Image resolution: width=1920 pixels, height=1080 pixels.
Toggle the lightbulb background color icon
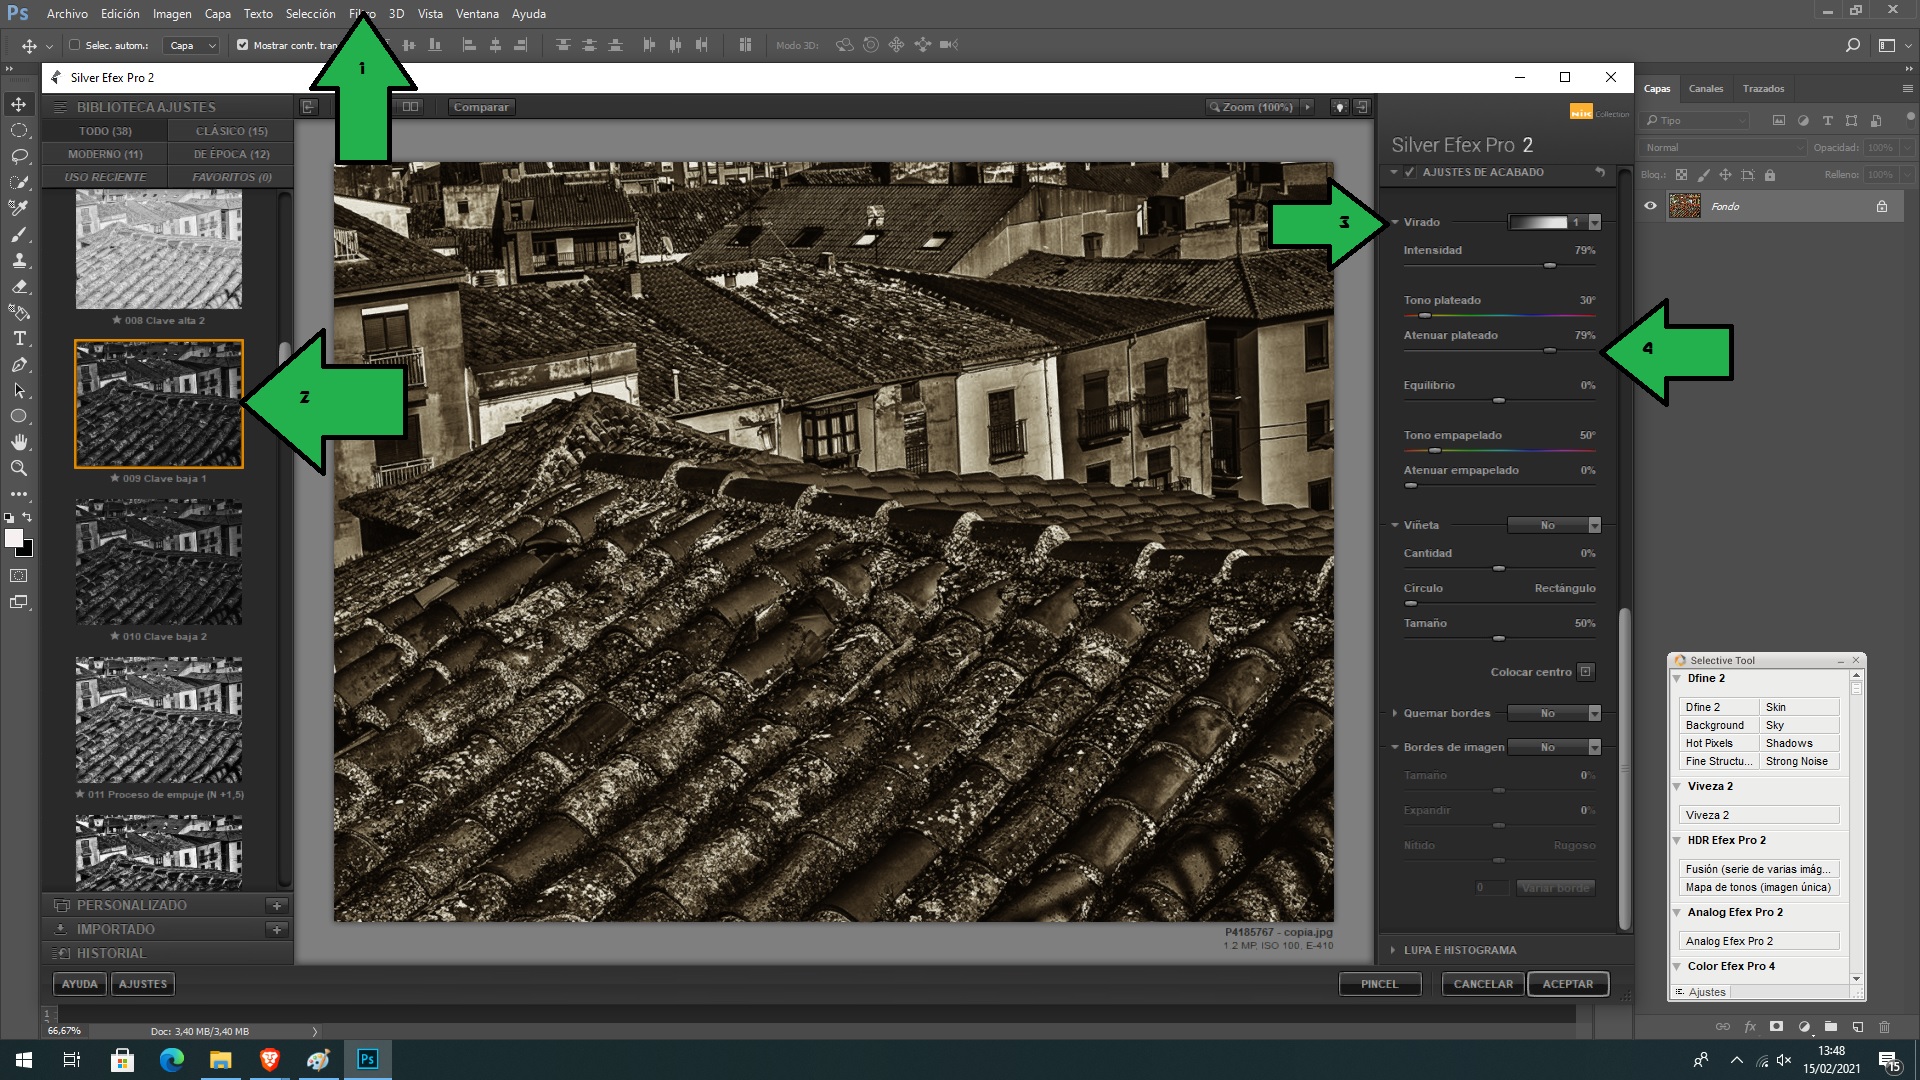coord(1339,107)
